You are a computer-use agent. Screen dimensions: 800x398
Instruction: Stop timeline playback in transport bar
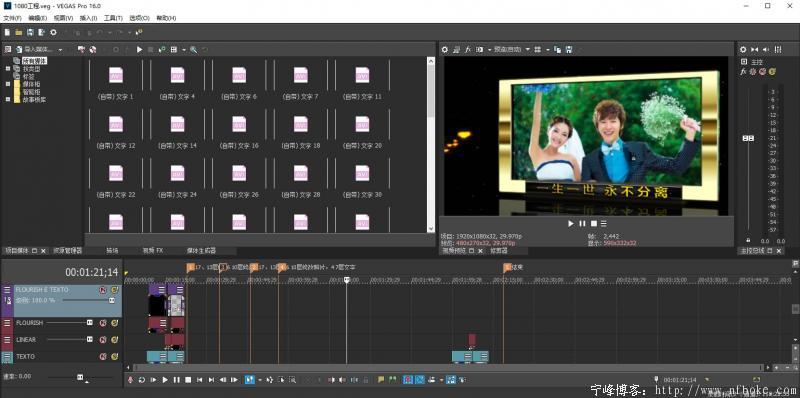[188, 380]
